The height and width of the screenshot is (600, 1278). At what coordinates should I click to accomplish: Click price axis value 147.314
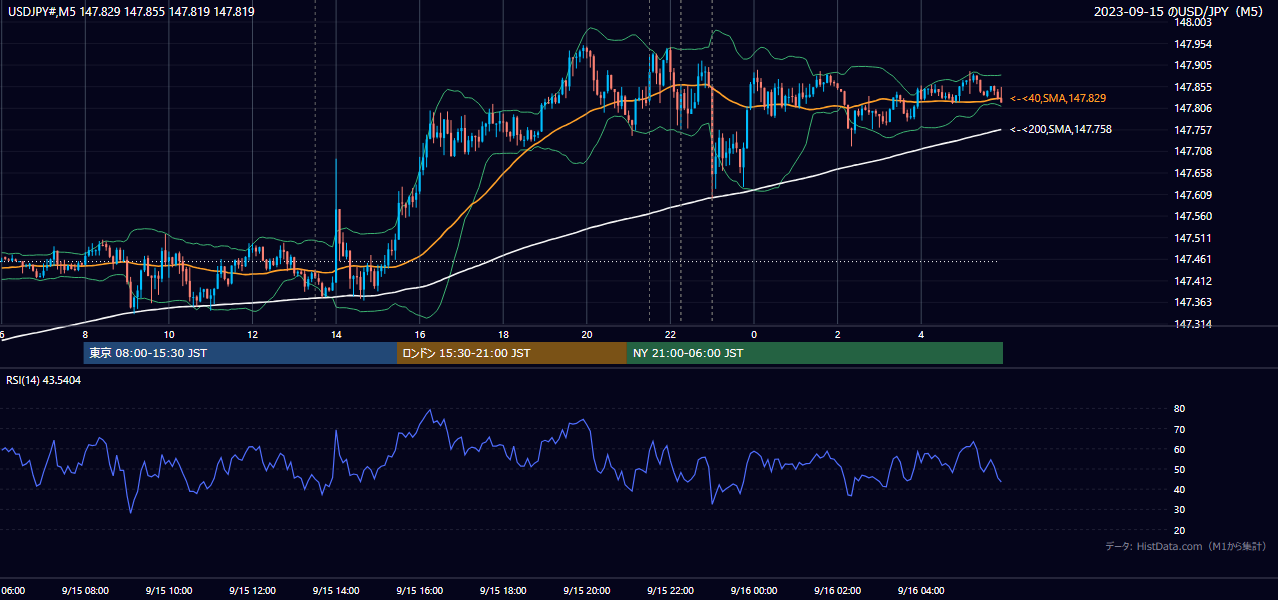point(1192,324)
